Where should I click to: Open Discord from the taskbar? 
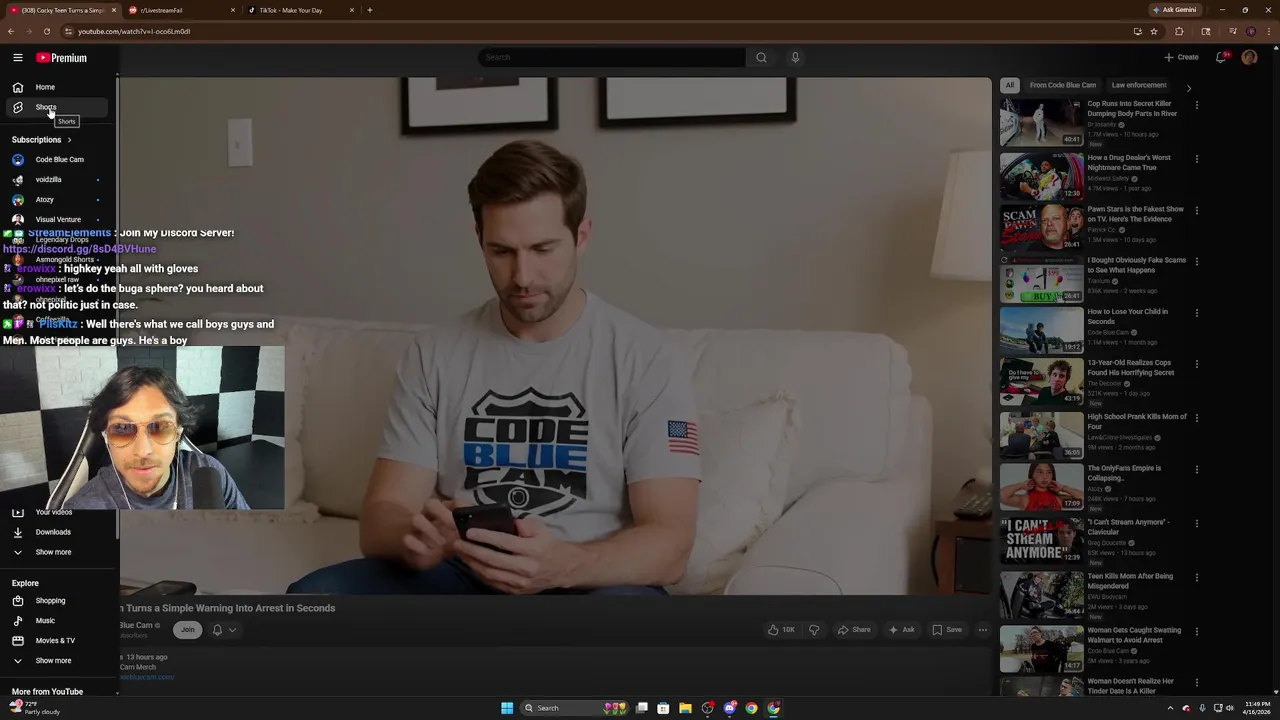click(730, 708)
